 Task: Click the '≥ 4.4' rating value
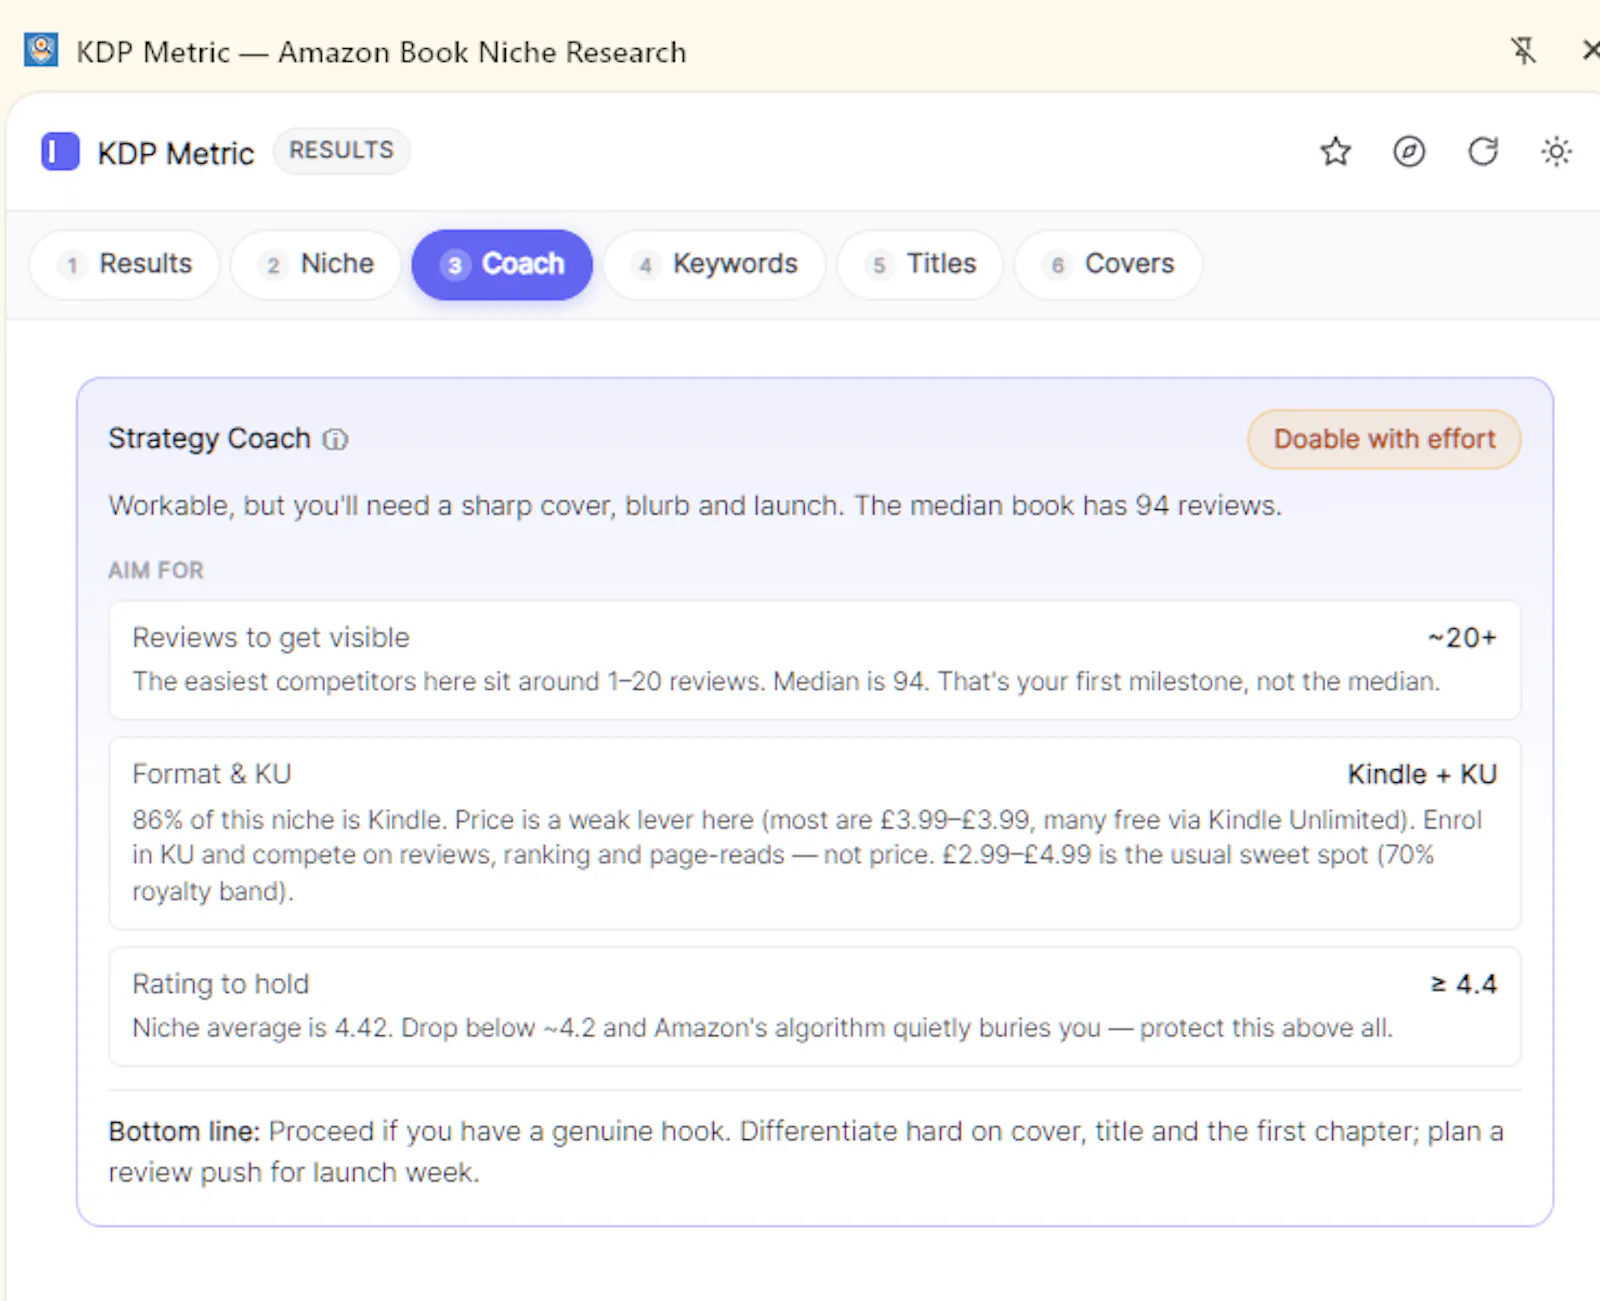1463,984
